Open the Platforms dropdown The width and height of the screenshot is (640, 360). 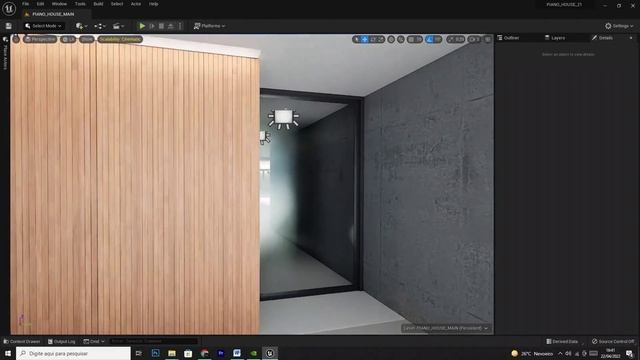pos(209,26)
